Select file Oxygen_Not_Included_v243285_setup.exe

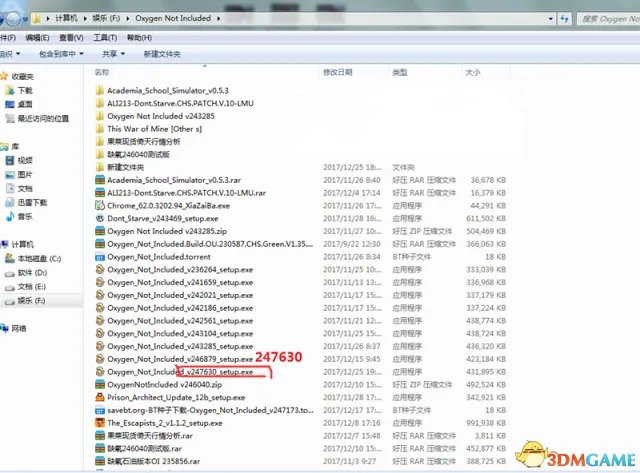pyautogui.click(x=180, y=346)
